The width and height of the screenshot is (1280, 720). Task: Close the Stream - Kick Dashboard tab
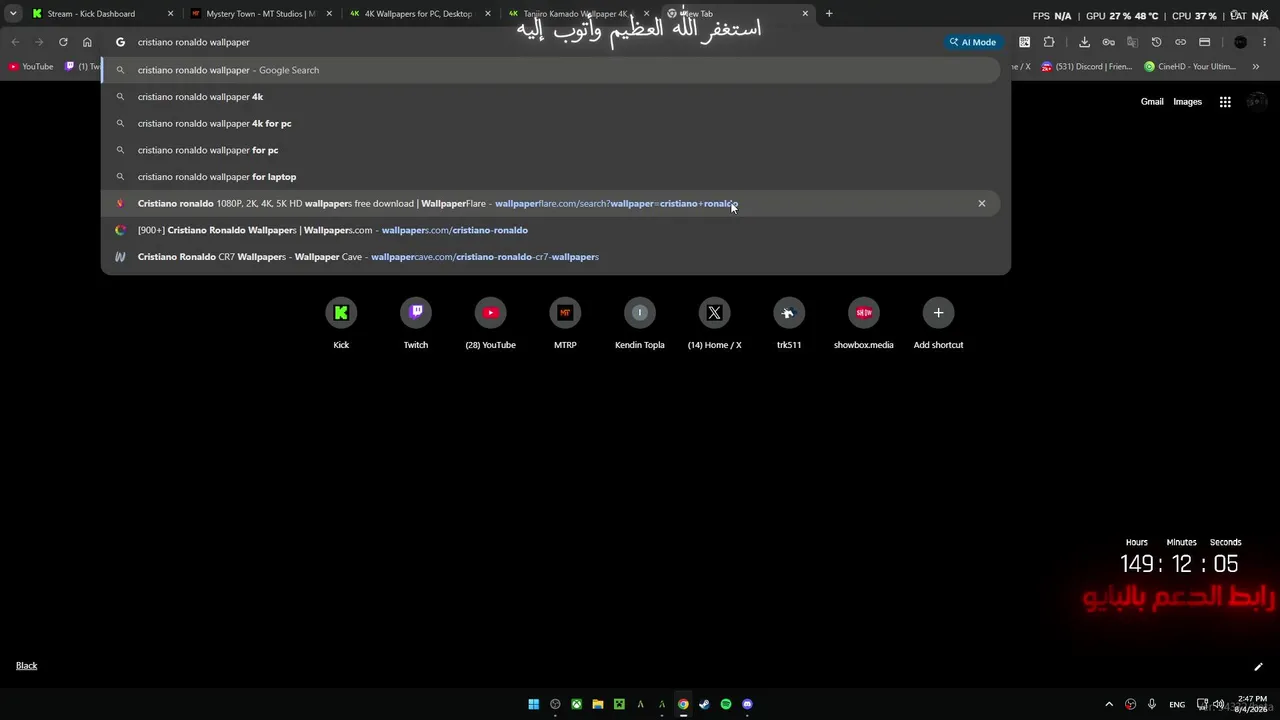tap(170, 14)
